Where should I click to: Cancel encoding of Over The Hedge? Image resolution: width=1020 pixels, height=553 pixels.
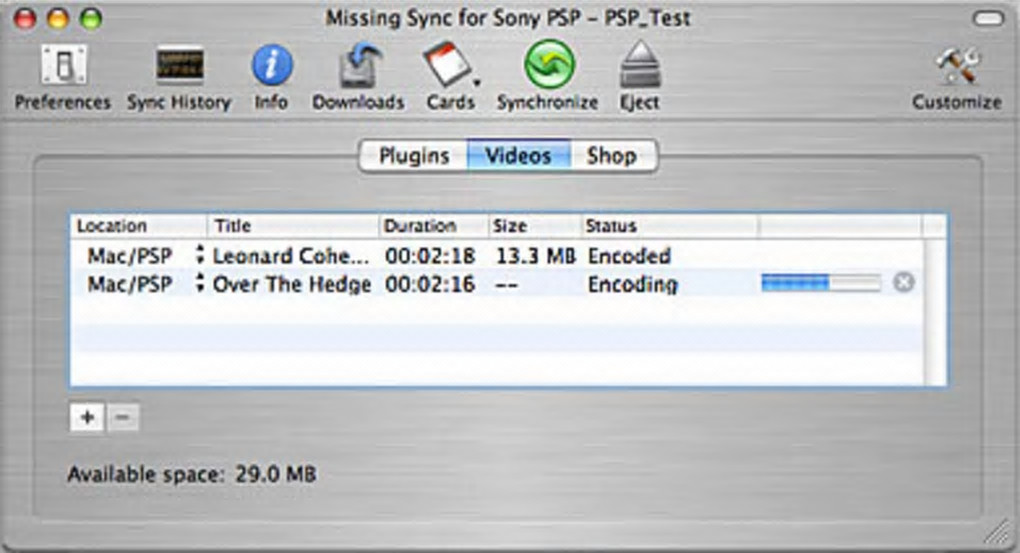(x=903, y=283)
